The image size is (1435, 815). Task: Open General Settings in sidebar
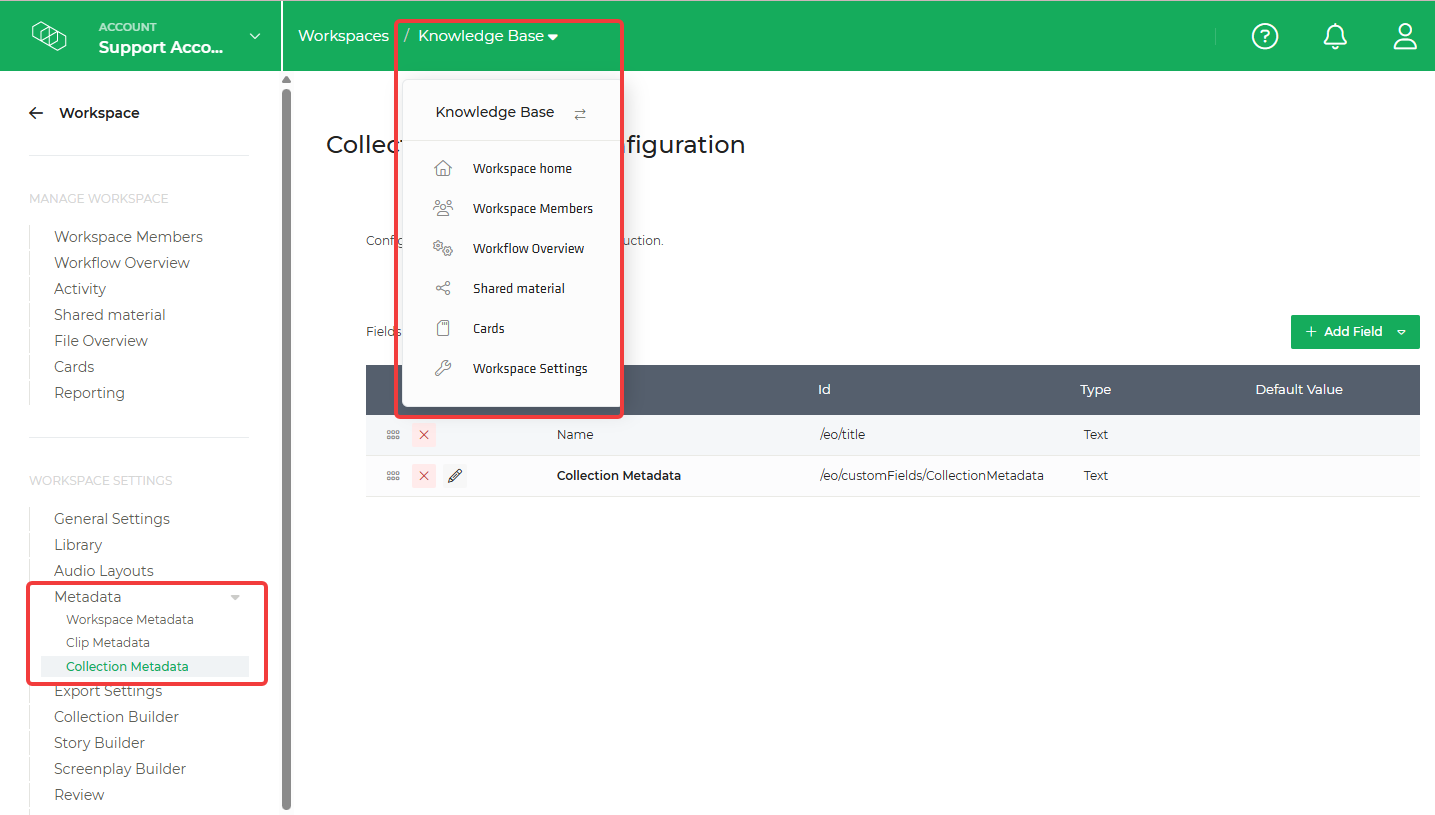click(112, 519)
